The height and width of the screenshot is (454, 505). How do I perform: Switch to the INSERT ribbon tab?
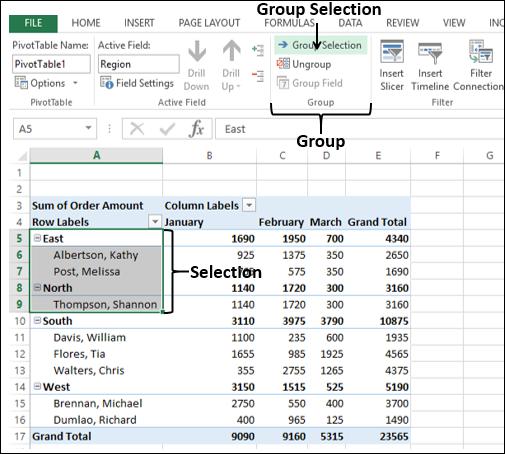click(x=139, y=23)
